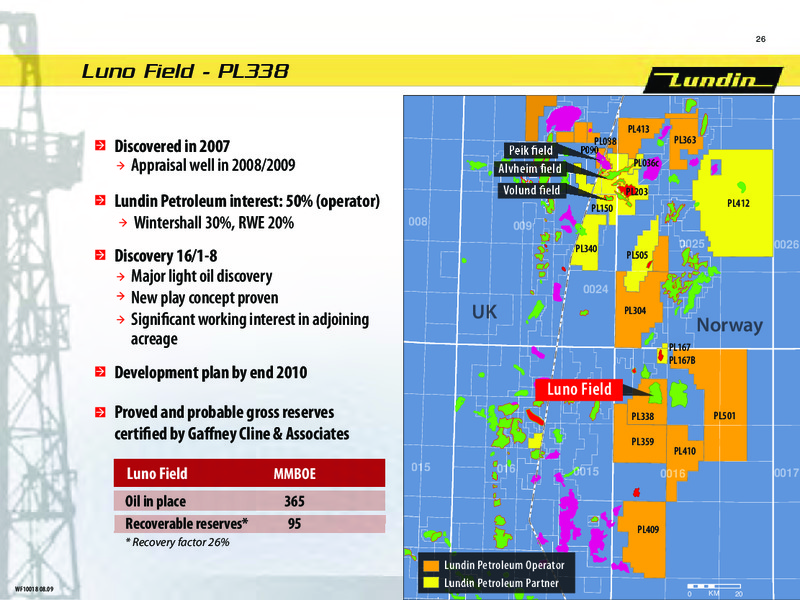Click the PL412 licence label on the map
This screenshot has width=800, height=600.
coord(738,204)
